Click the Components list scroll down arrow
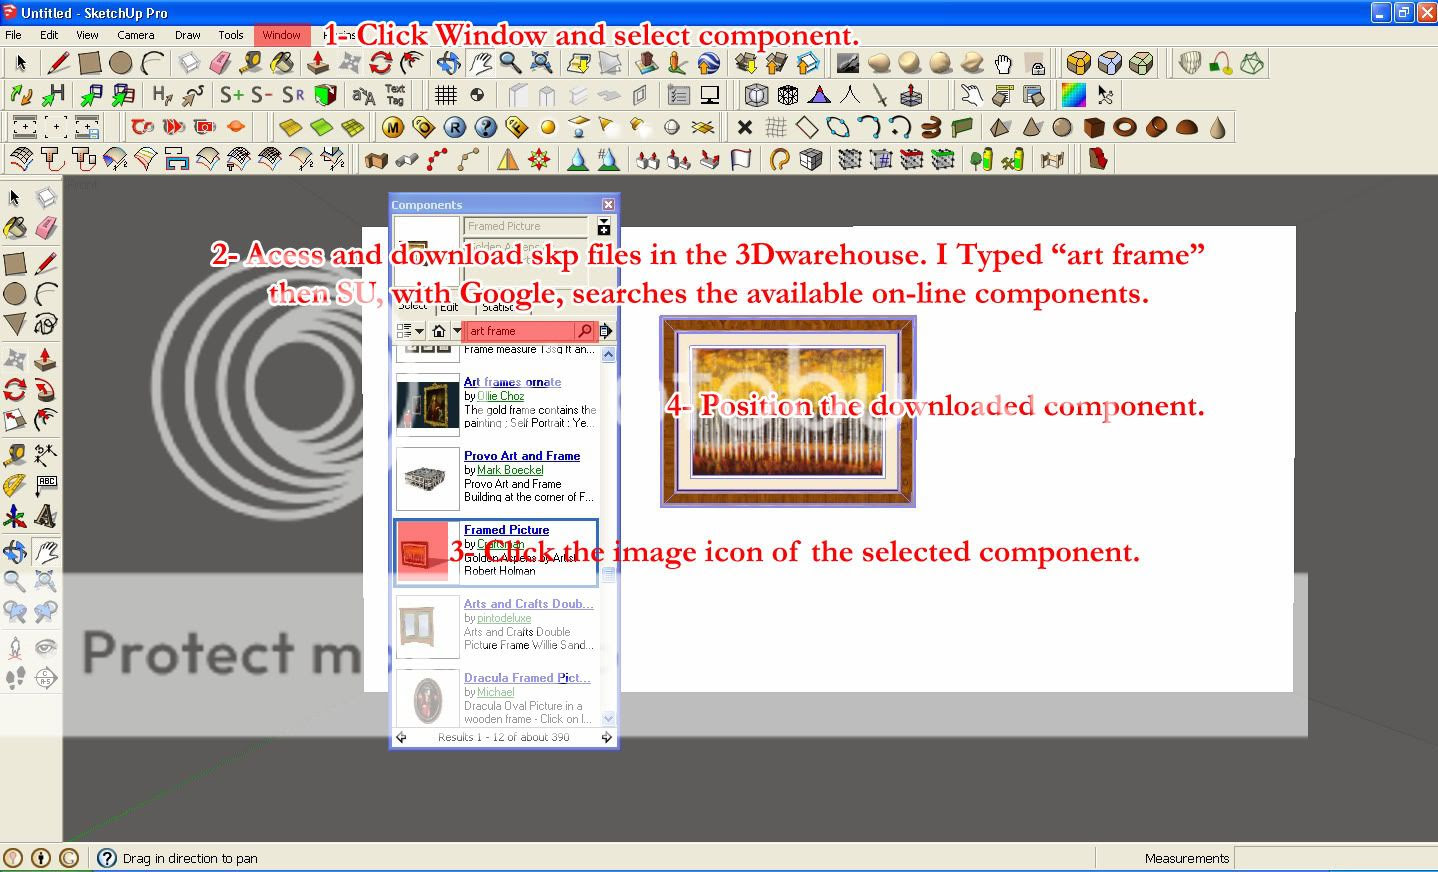Image resolution: width=1438 pixels, height=872 pixels. point(608,718)
